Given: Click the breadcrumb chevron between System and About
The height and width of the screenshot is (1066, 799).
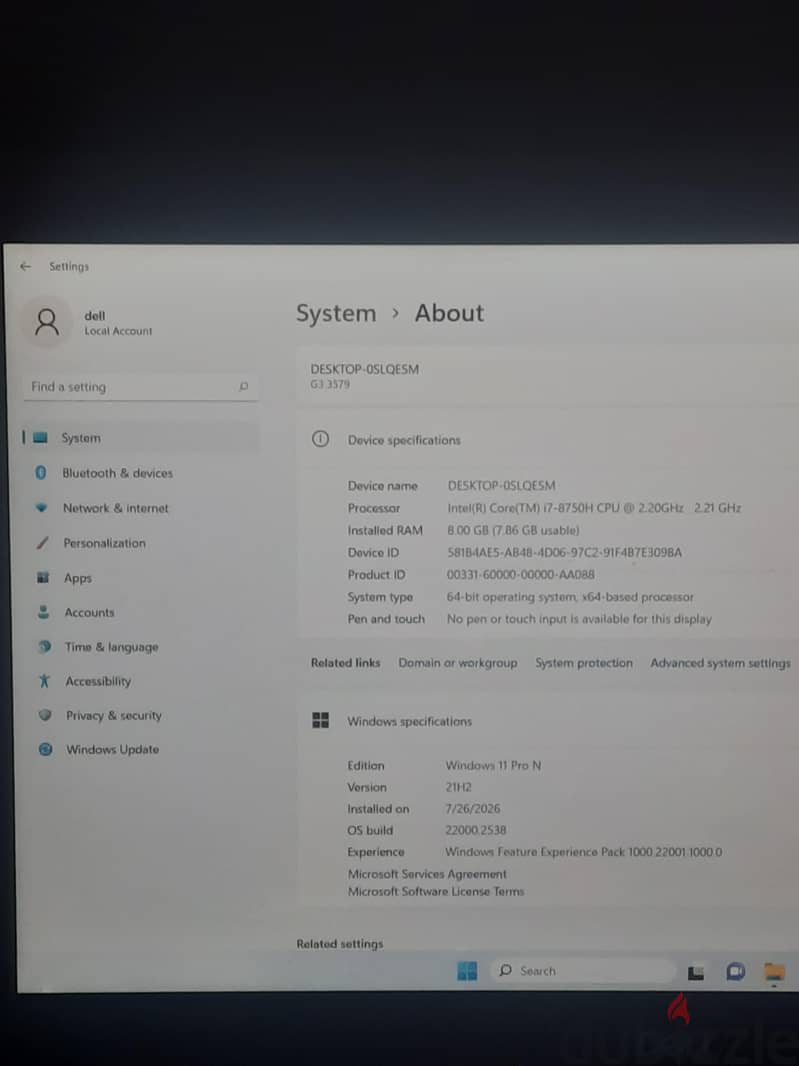Looking at the screenshot, I should (395, 313).
